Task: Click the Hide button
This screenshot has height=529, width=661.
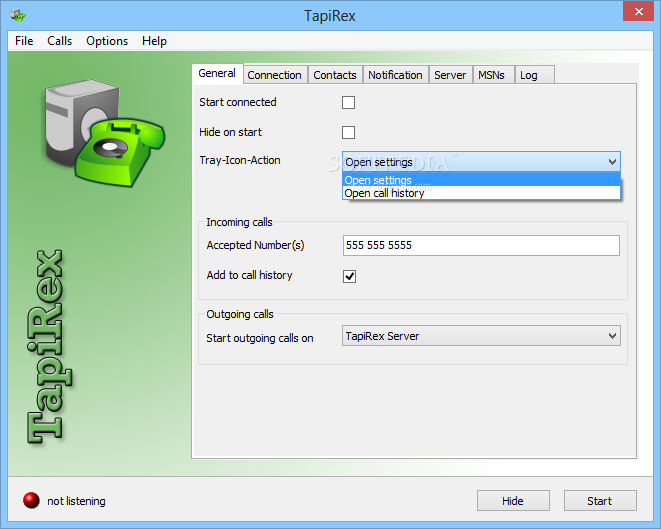Action: tap(513, 501)
